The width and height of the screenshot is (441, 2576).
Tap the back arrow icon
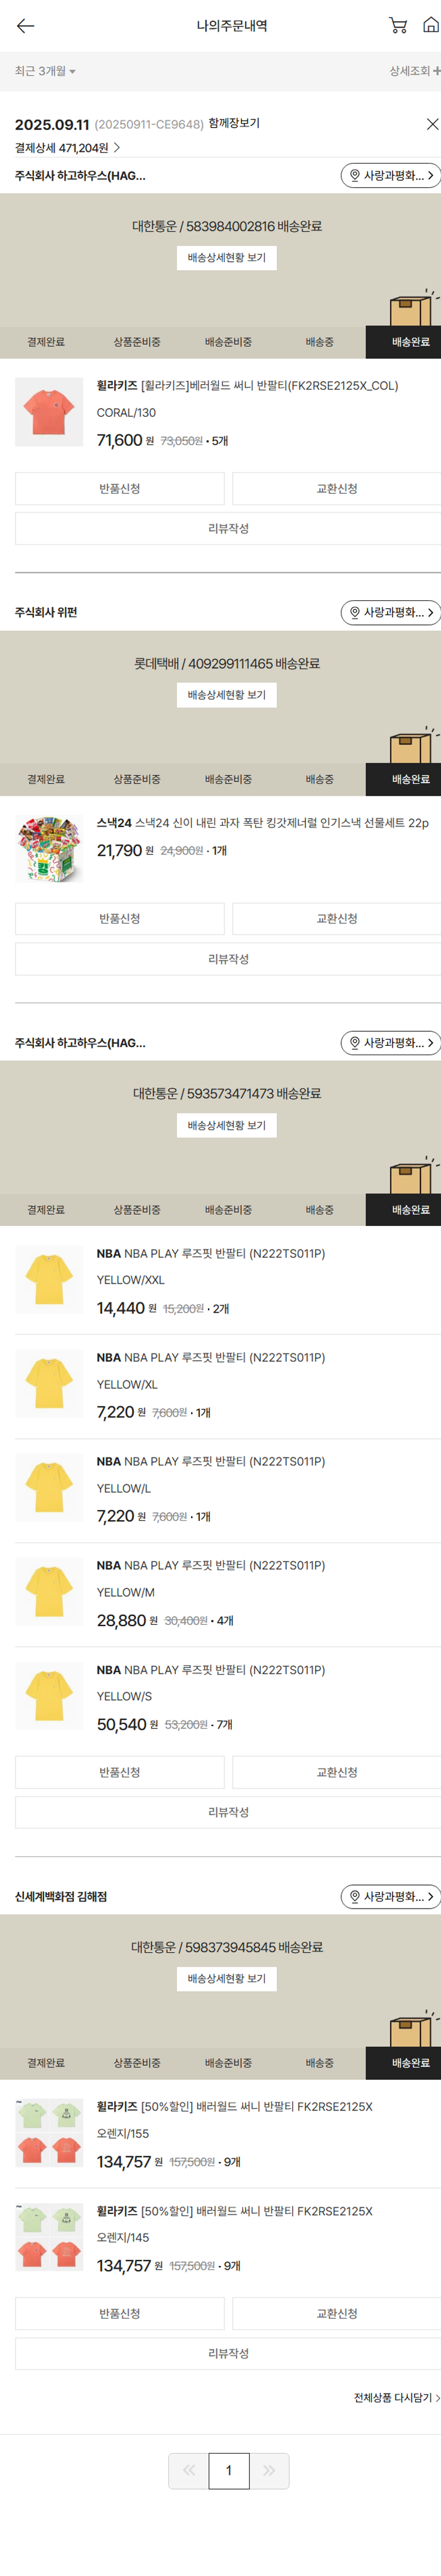(26, 26)
